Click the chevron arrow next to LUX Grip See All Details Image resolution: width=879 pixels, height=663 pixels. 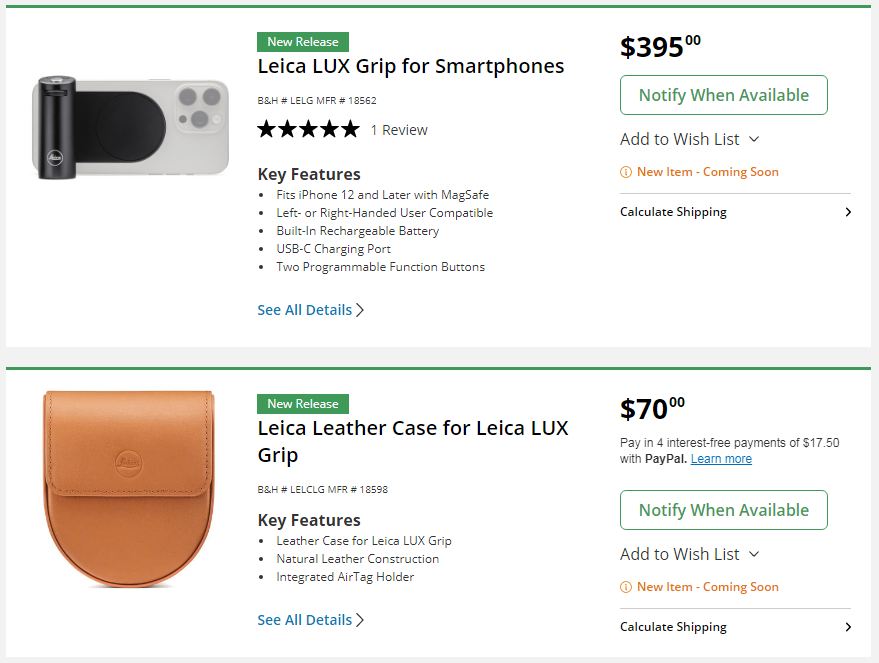click(360, 310)
